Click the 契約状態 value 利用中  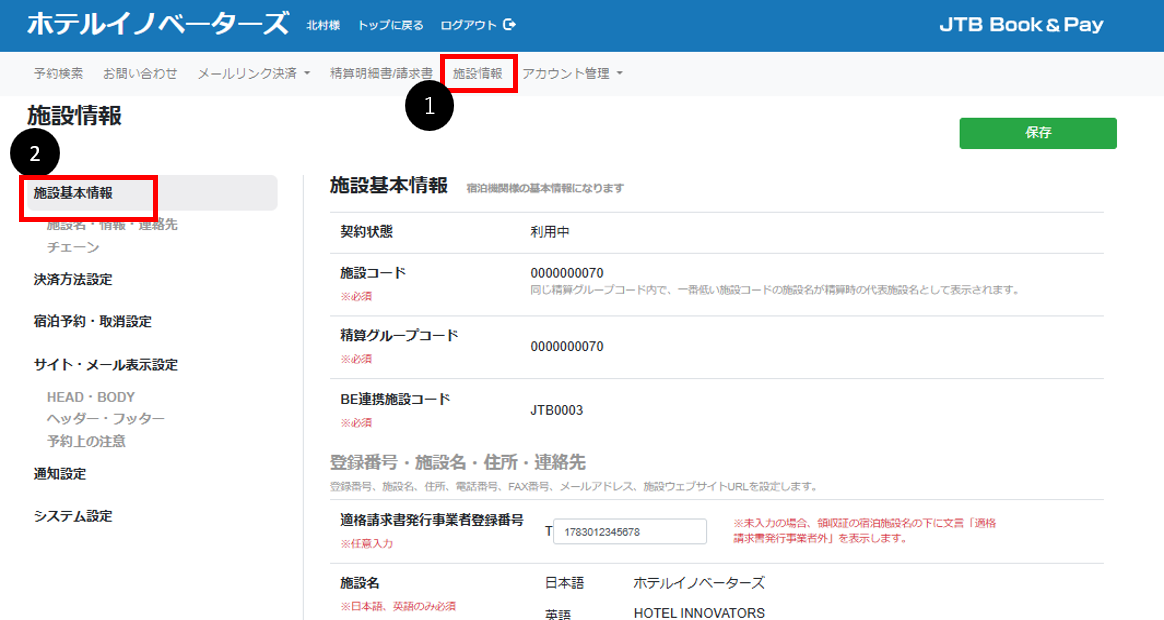(x=550, y=232)
